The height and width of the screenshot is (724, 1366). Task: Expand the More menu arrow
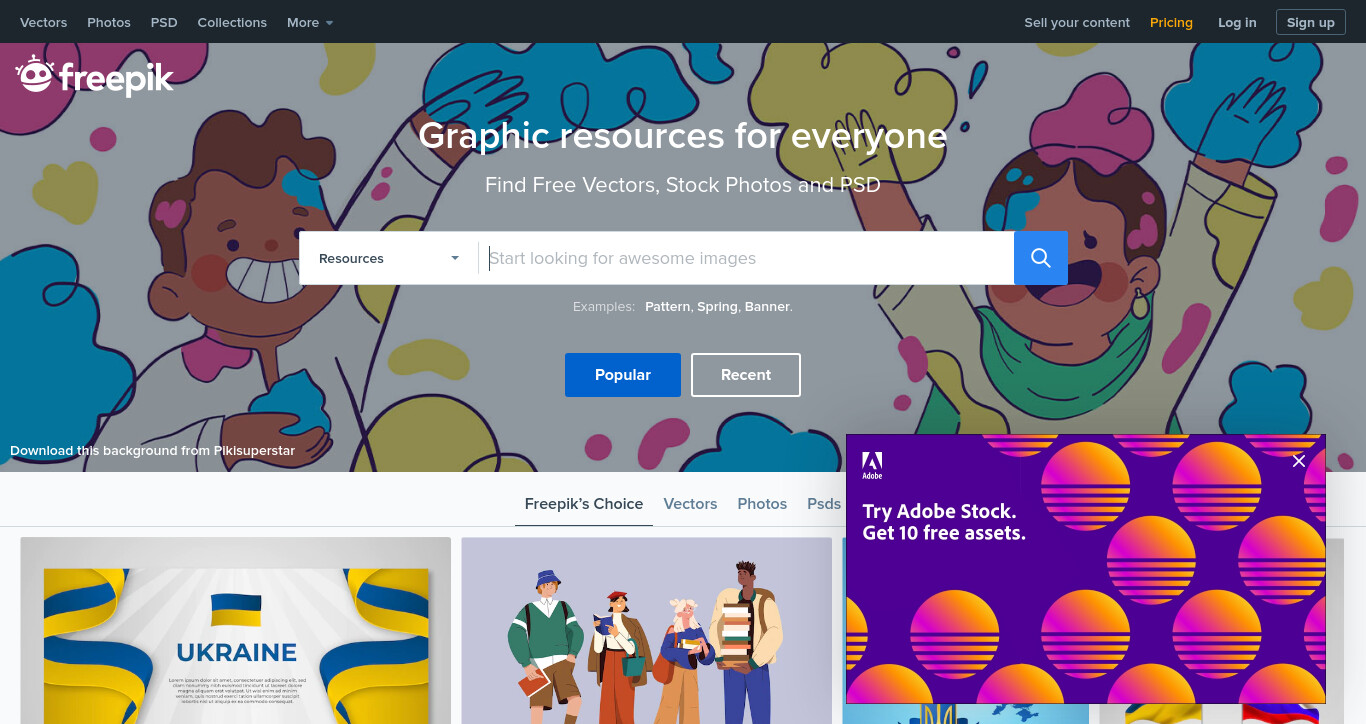pyautogui.click(x=329, y=23)
